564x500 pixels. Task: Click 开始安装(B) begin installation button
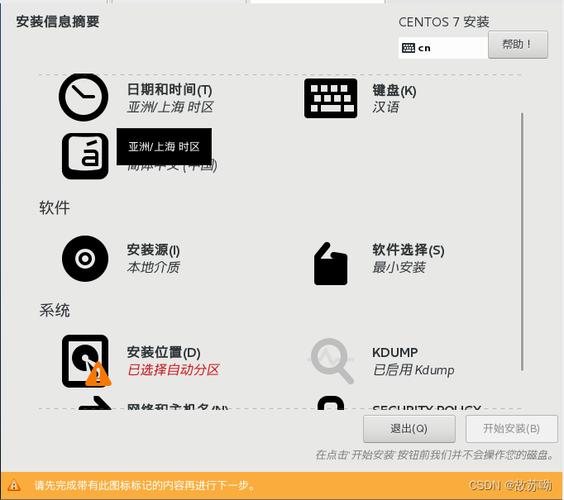pyautogui.click(x=511, y=429)
